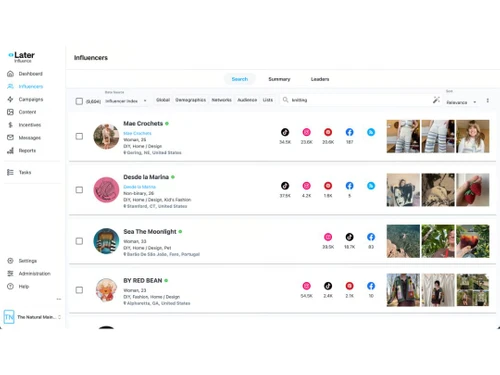This screenshot has width=500, height=375.
Task: Open Settings in the sidebar
Action: 22,261
